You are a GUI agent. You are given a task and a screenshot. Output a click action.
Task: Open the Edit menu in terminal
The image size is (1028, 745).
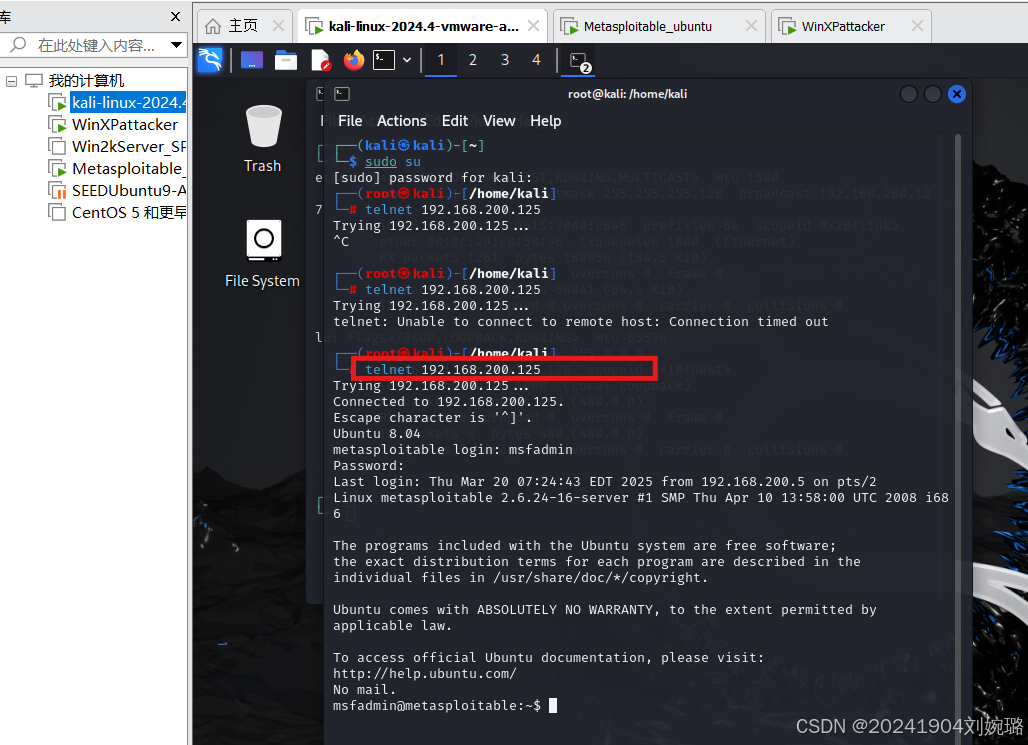(454, 121)
